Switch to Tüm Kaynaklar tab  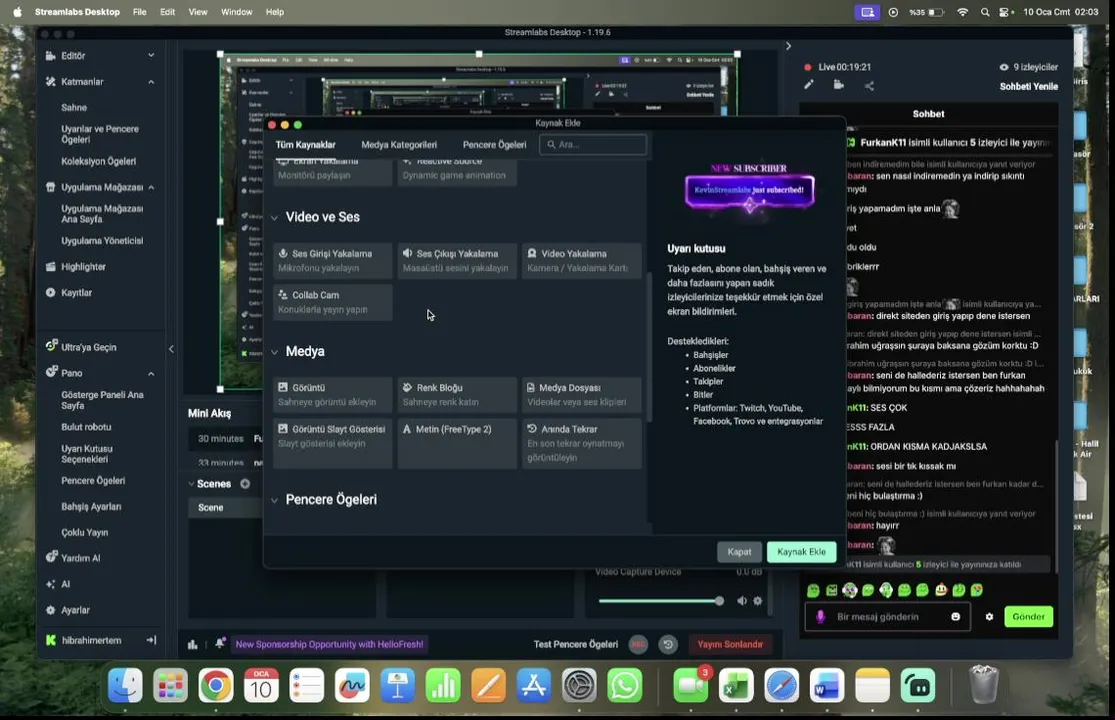305,144
